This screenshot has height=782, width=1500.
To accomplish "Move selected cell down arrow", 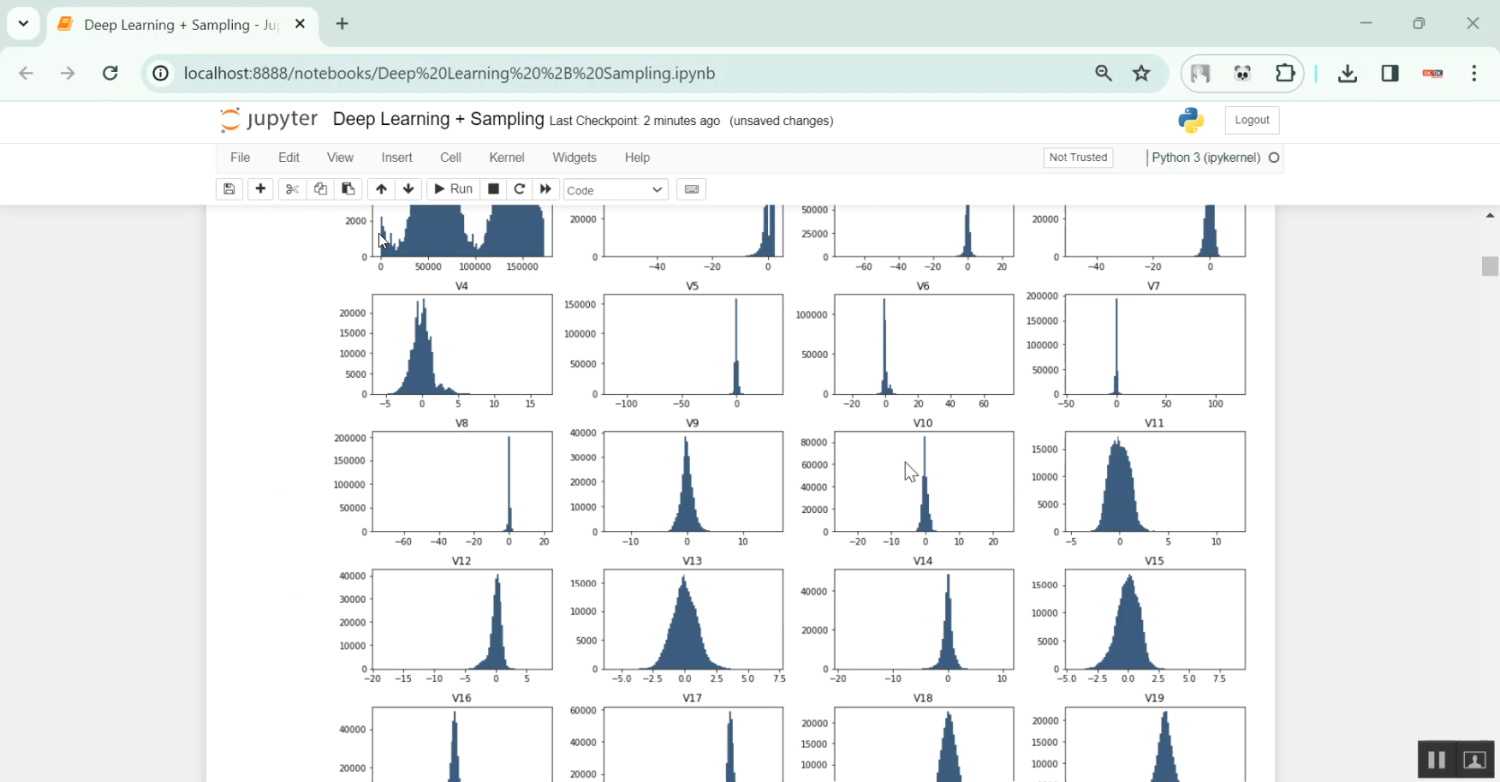I will (408, 189).
